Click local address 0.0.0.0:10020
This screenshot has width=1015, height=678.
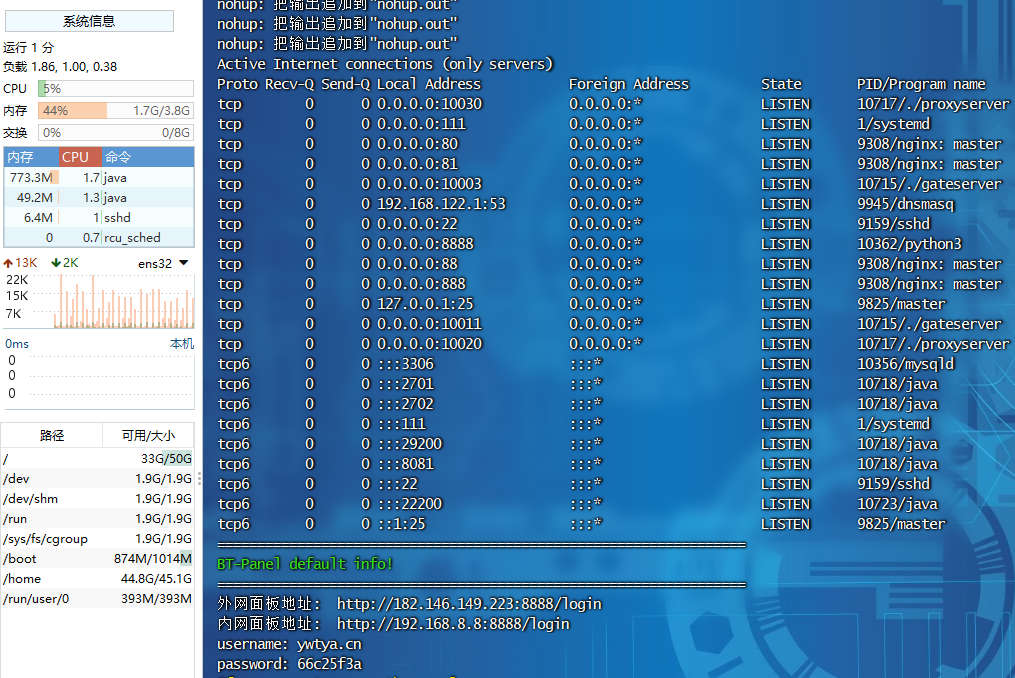coord(430,344)
